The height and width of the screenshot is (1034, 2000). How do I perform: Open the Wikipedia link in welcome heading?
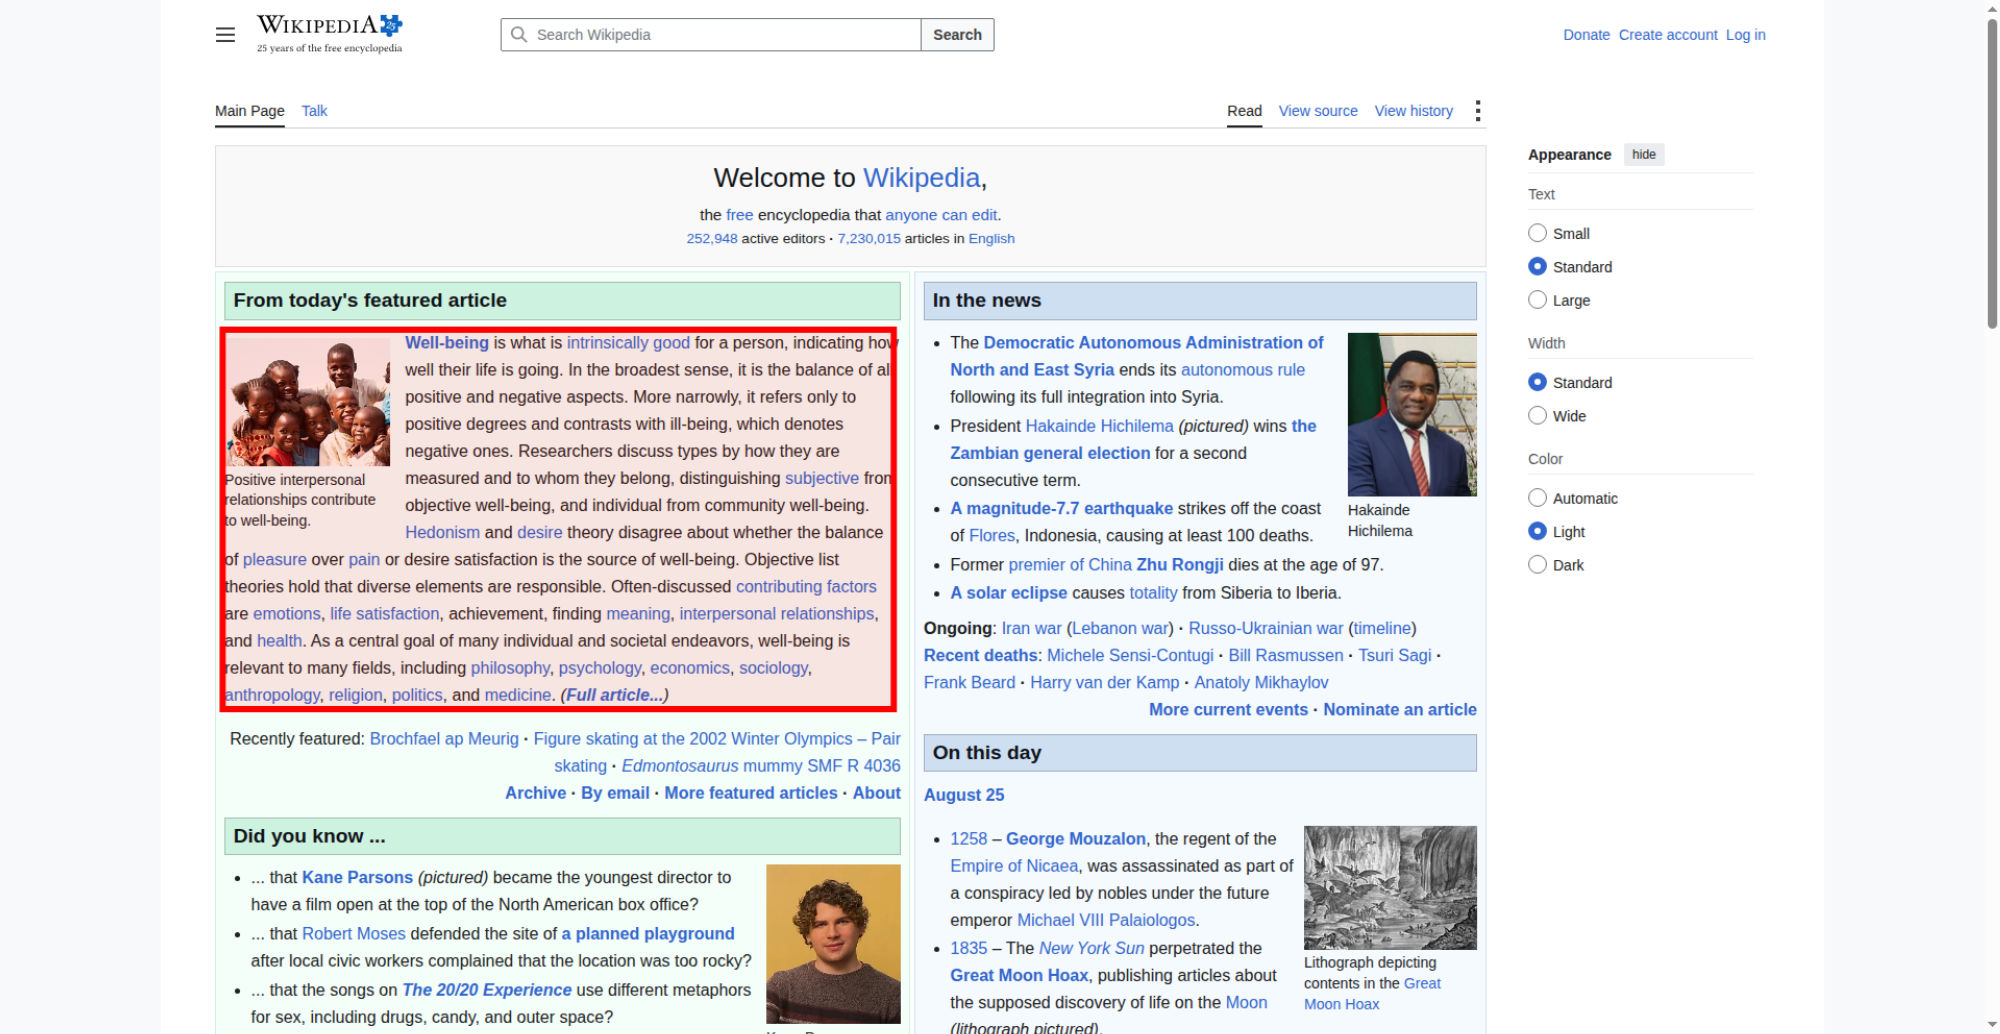coord(921,178)
